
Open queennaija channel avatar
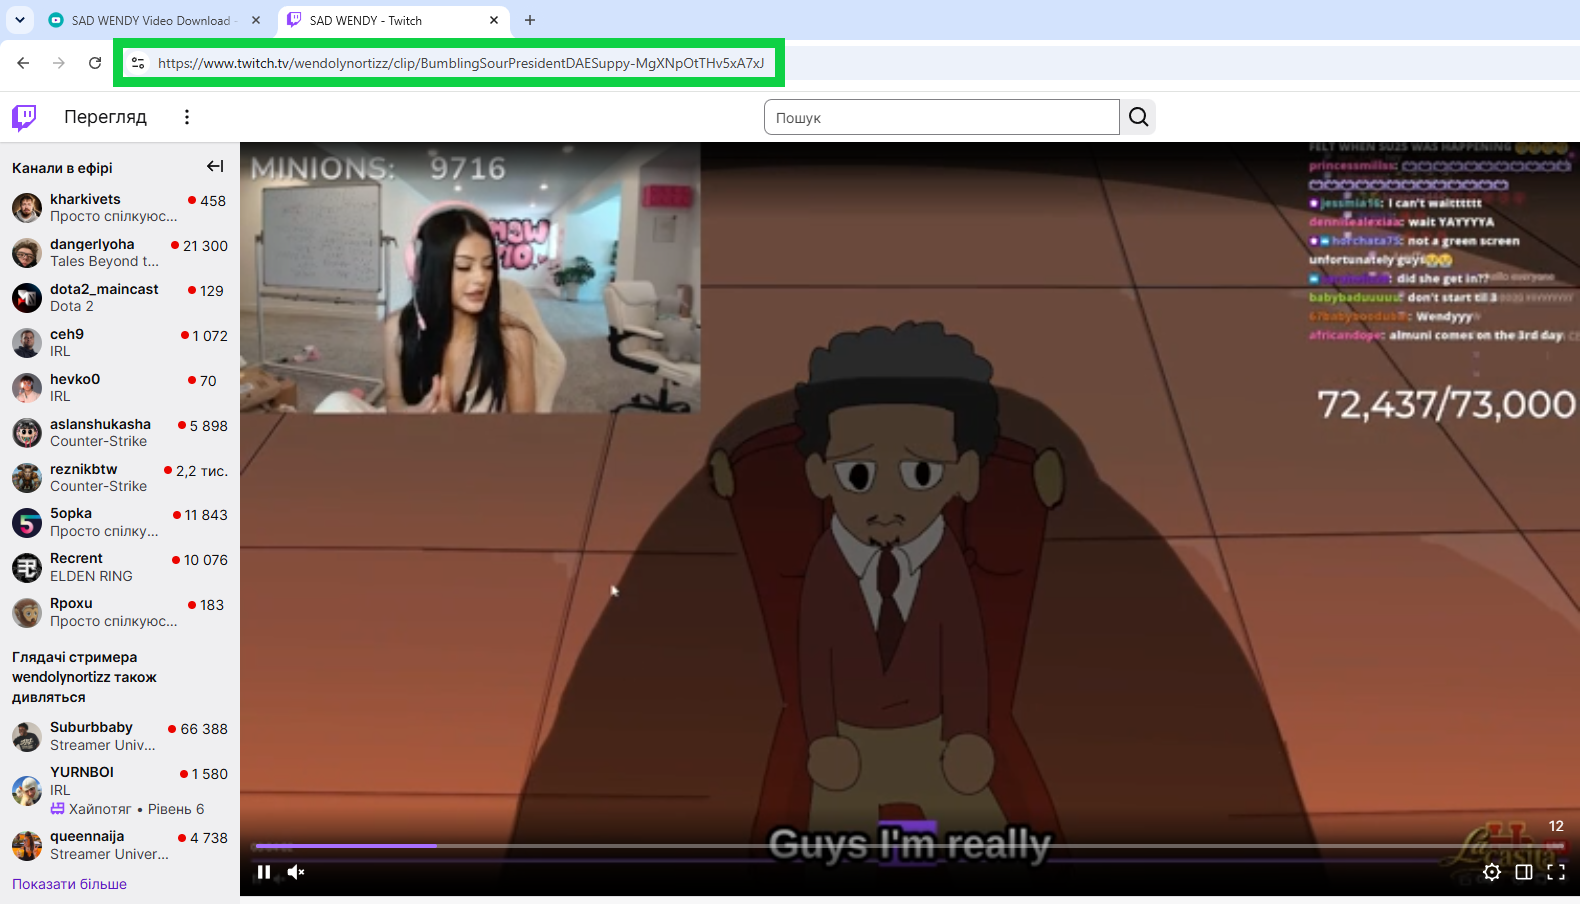(x=27, y=845)
